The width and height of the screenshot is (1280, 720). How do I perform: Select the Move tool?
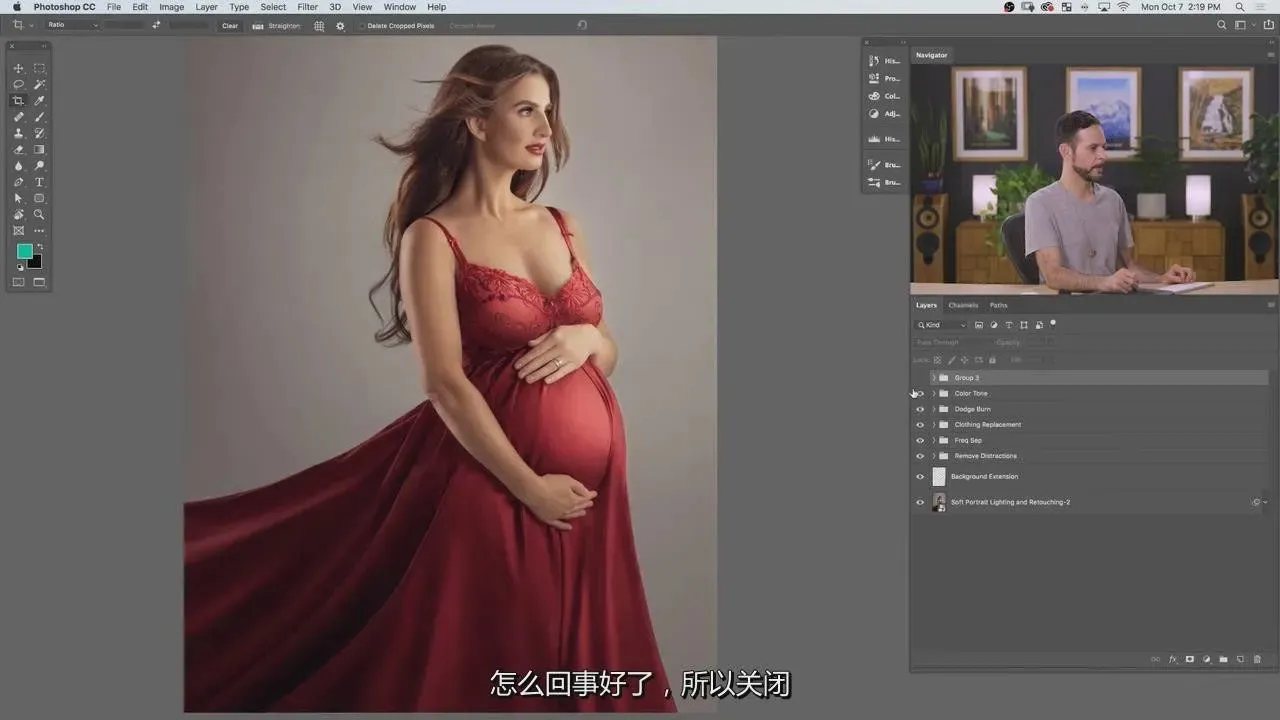pyautogui.click(x=18, y=69)
